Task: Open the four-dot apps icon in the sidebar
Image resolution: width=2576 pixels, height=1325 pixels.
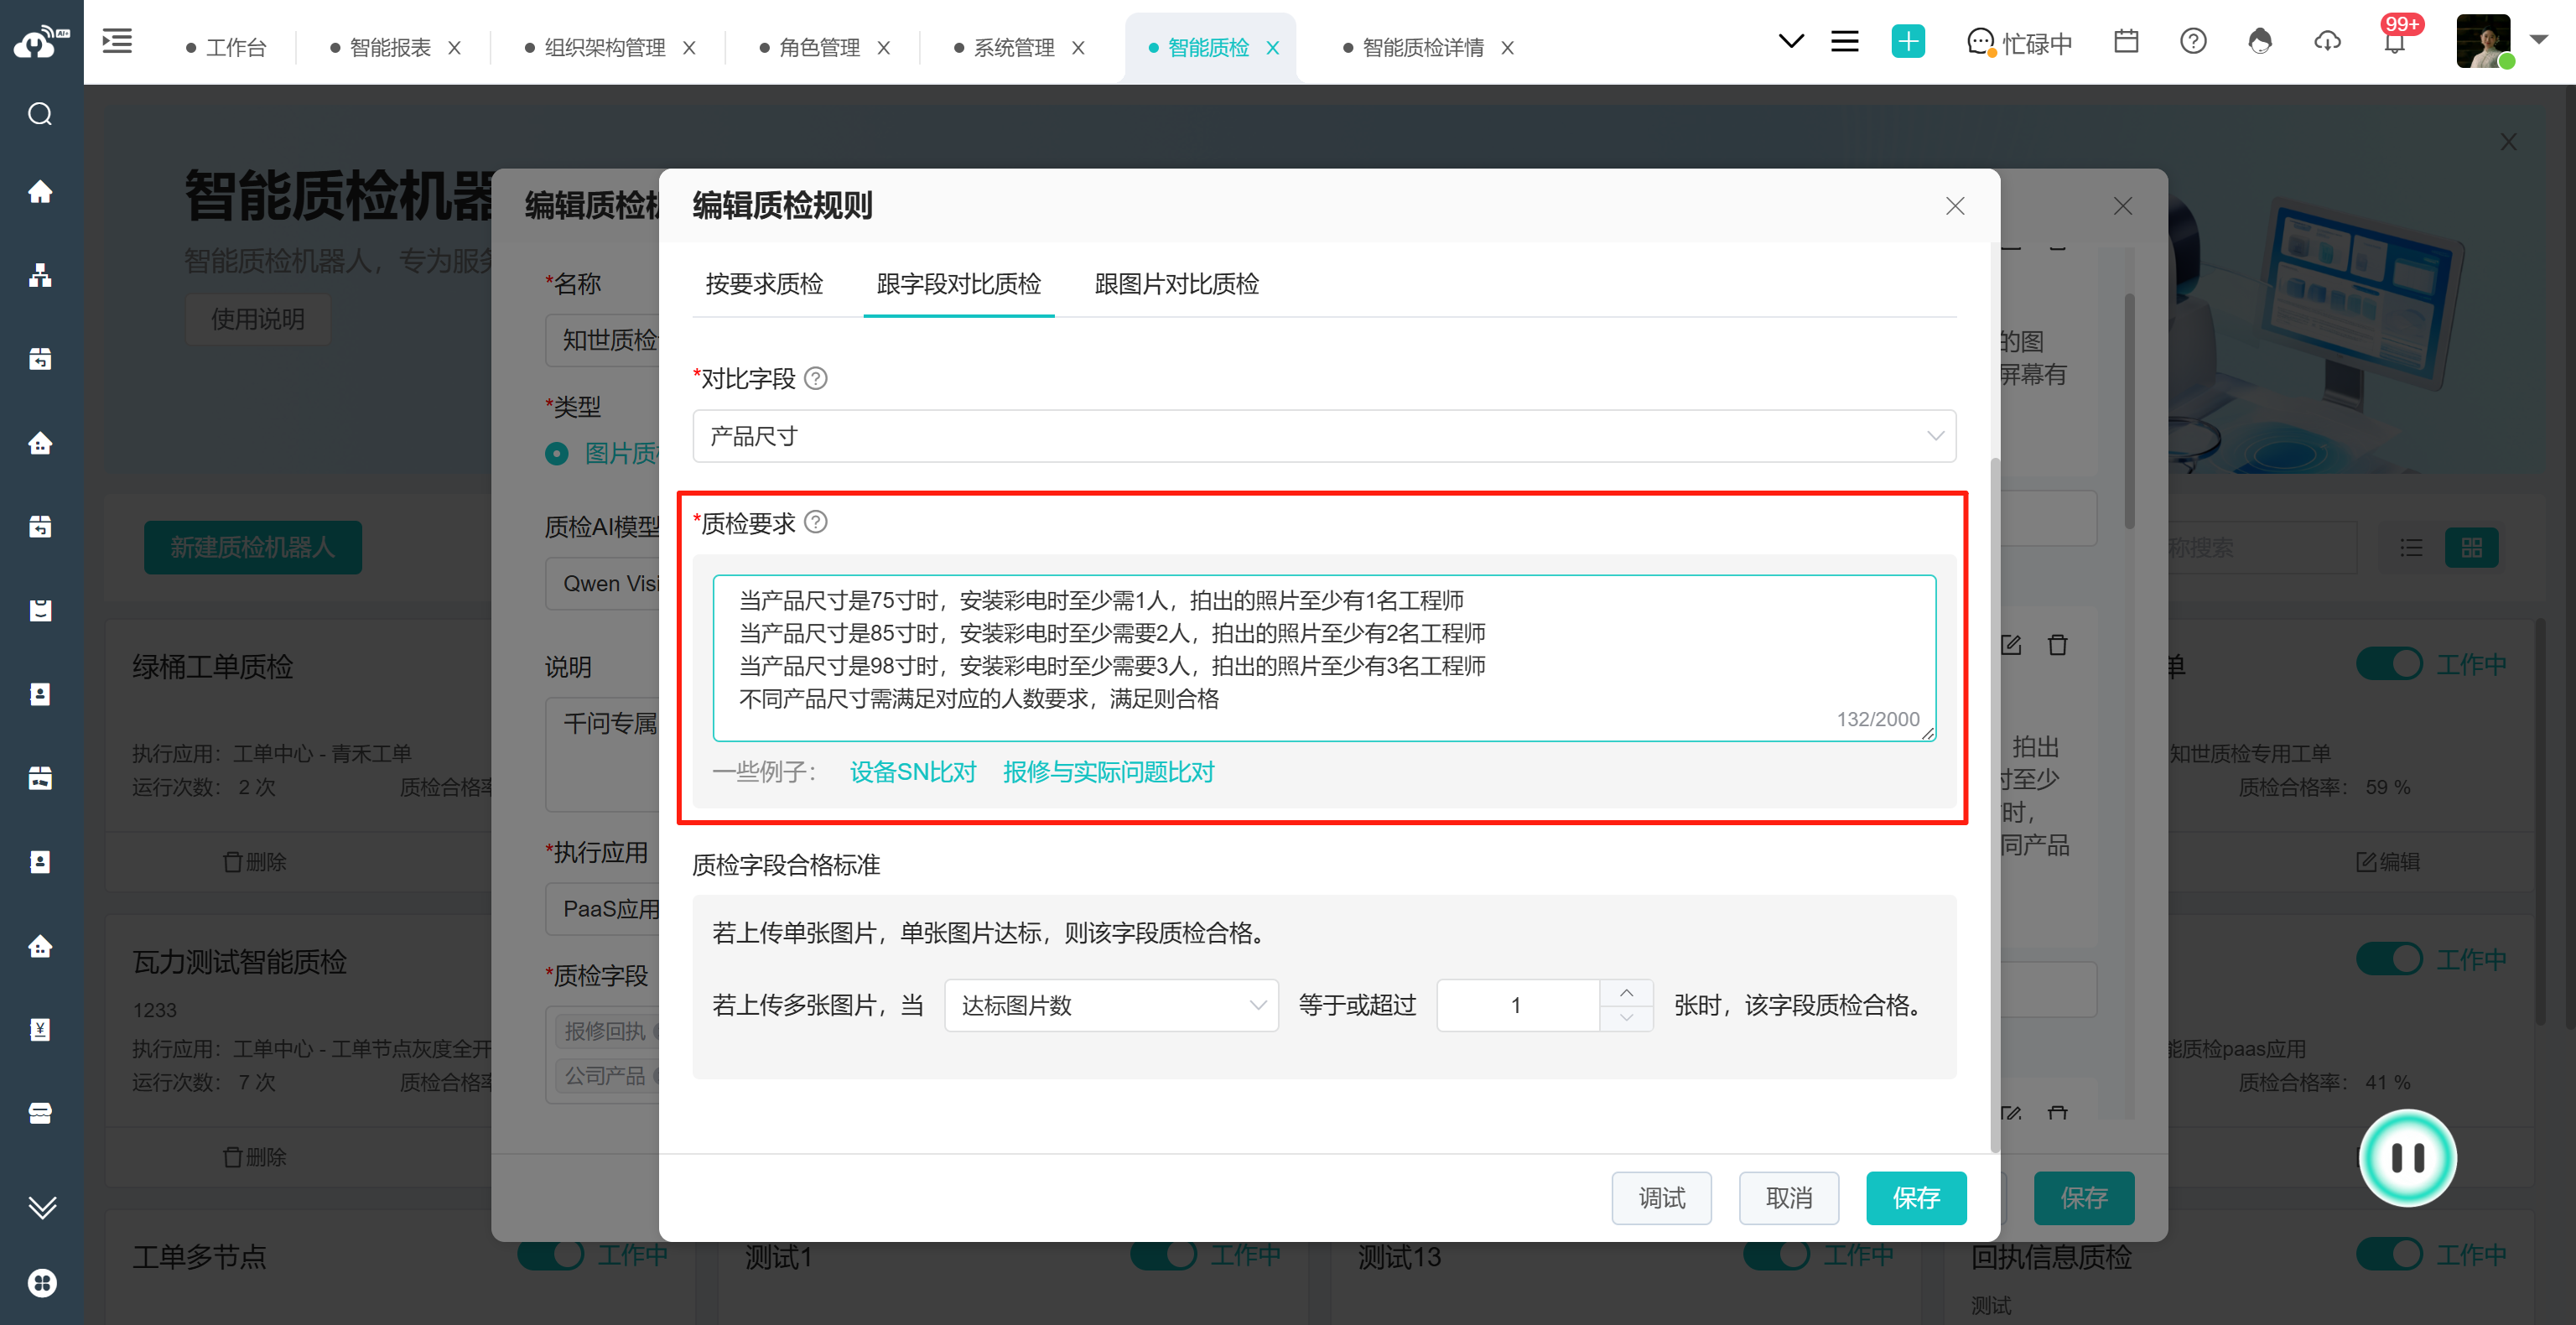Action: point(42,1282)
